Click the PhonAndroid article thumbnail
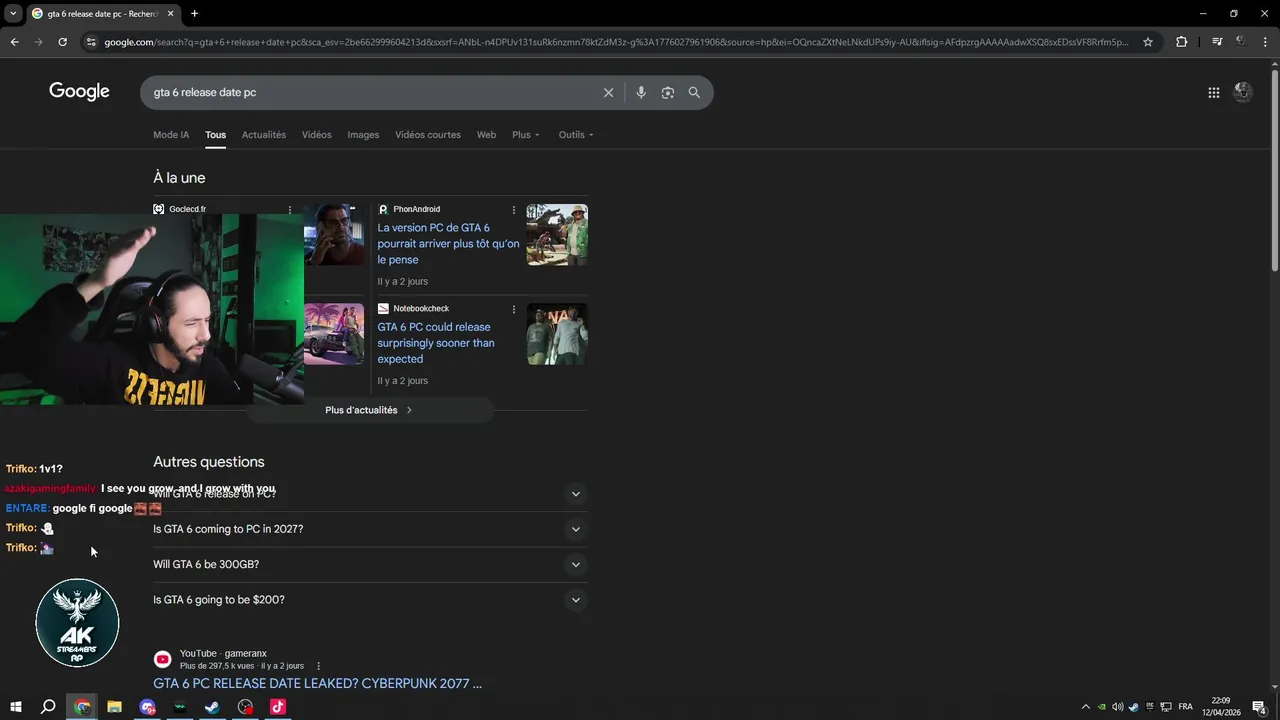 point(557,235)
